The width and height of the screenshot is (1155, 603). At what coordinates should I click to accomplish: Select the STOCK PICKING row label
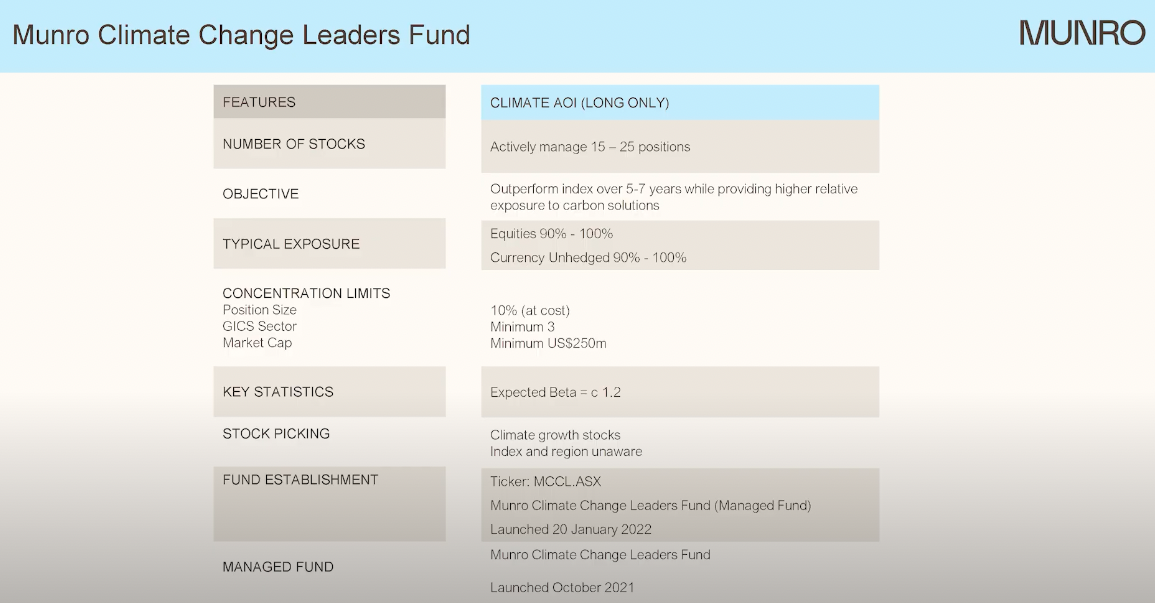pyautogui.click(x=276, y=434)
